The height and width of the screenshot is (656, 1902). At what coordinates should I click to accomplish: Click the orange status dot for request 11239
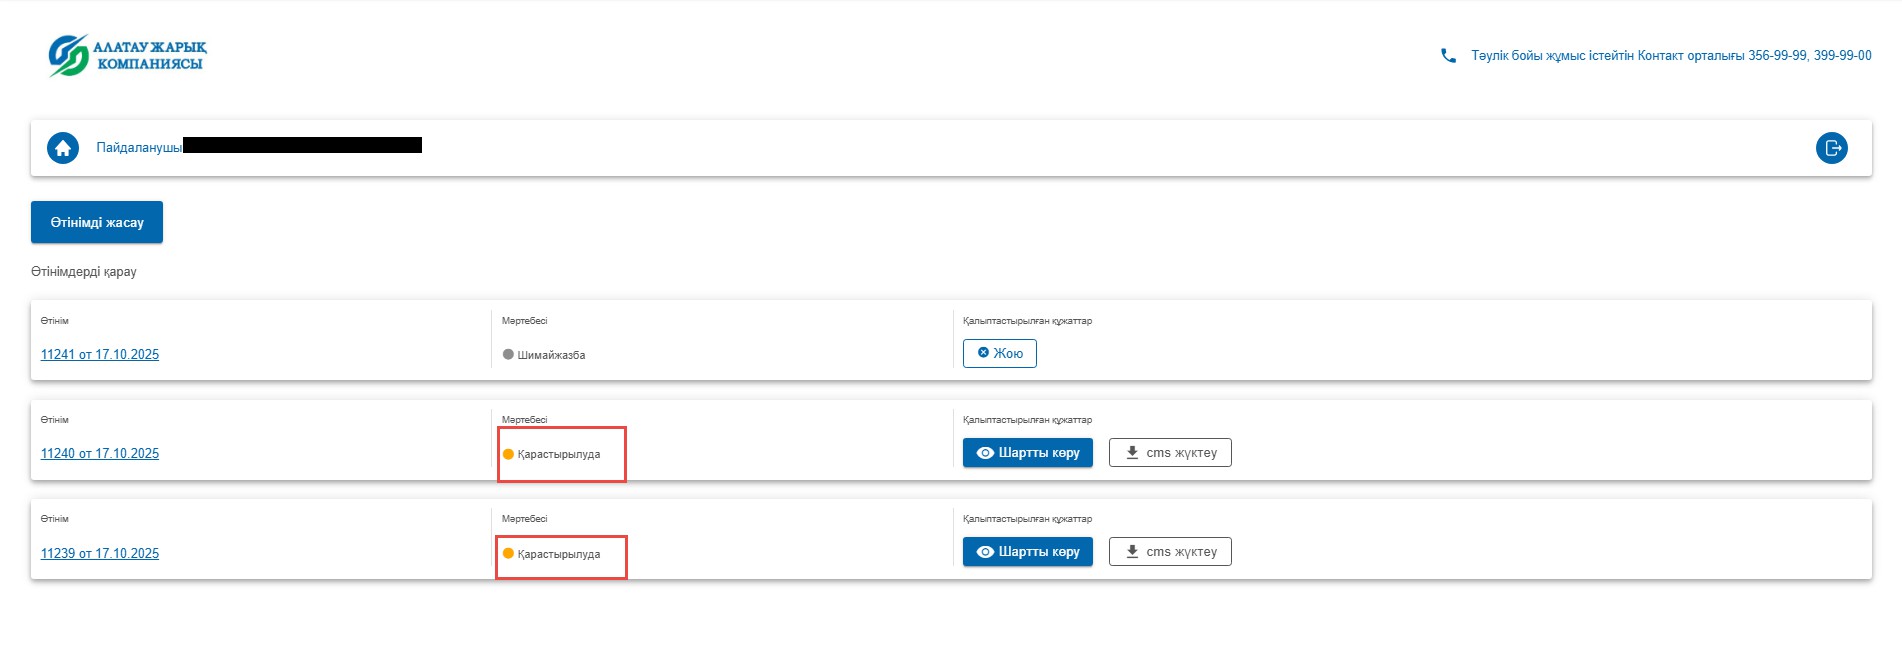tap(508, 554)
